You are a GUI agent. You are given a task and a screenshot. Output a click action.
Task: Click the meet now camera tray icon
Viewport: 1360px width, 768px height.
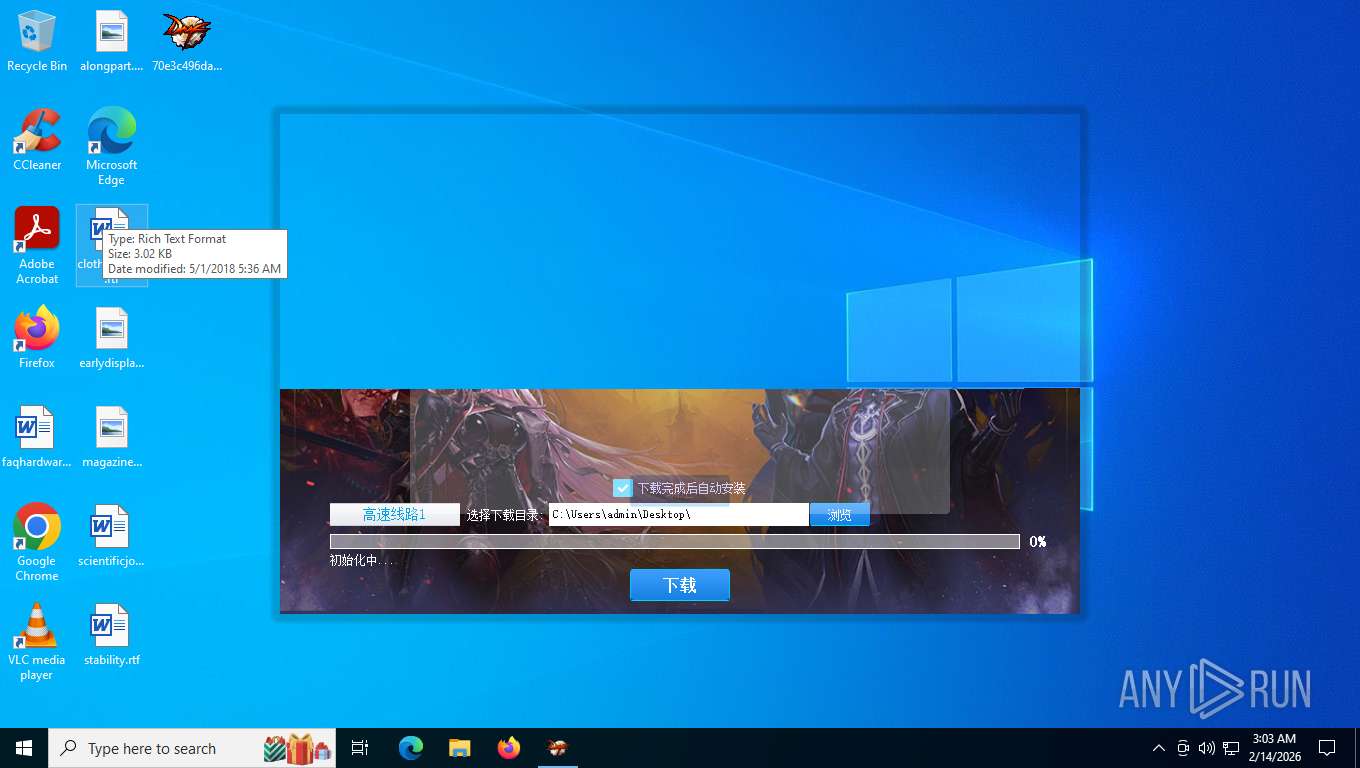pos(1183,748)
